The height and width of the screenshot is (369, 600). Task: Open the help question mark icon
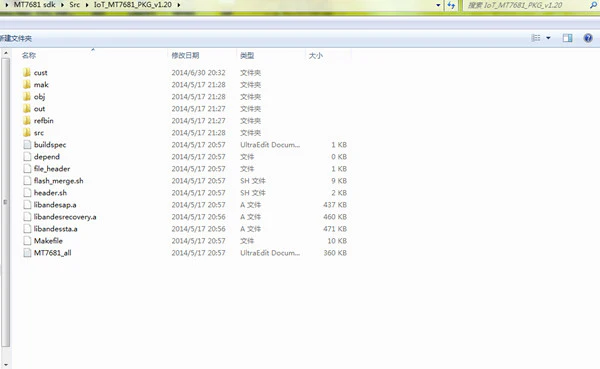(x=588, y=38)
